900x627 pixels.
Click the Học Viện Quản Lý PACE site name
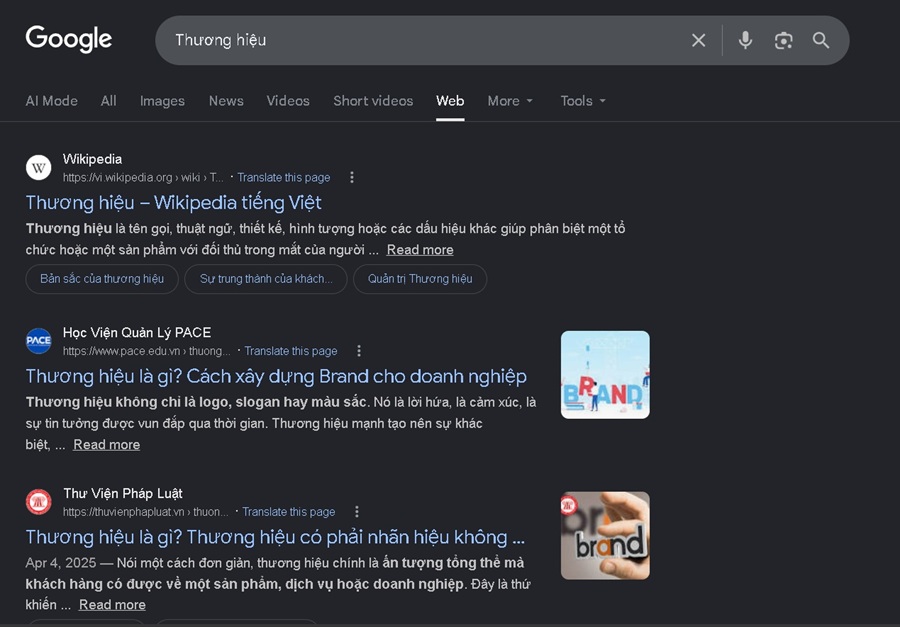pyautogui.click(x=137, y=332)
